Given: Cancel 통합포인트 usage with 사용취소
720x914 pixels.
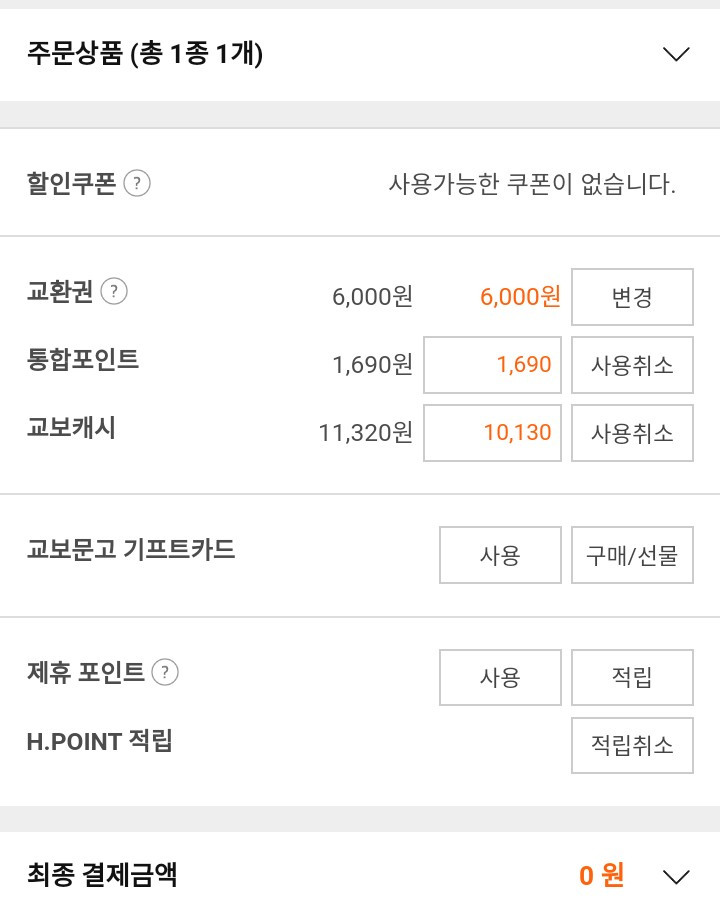Looking at the screenshot, I should 633,365.
